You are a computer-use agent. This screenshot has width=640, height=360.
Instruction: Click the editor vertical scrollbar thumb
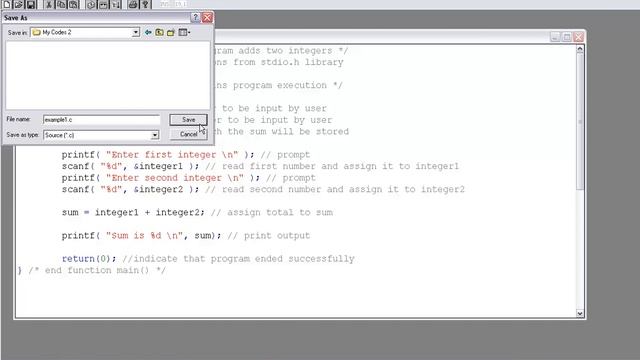pos(580,121)
